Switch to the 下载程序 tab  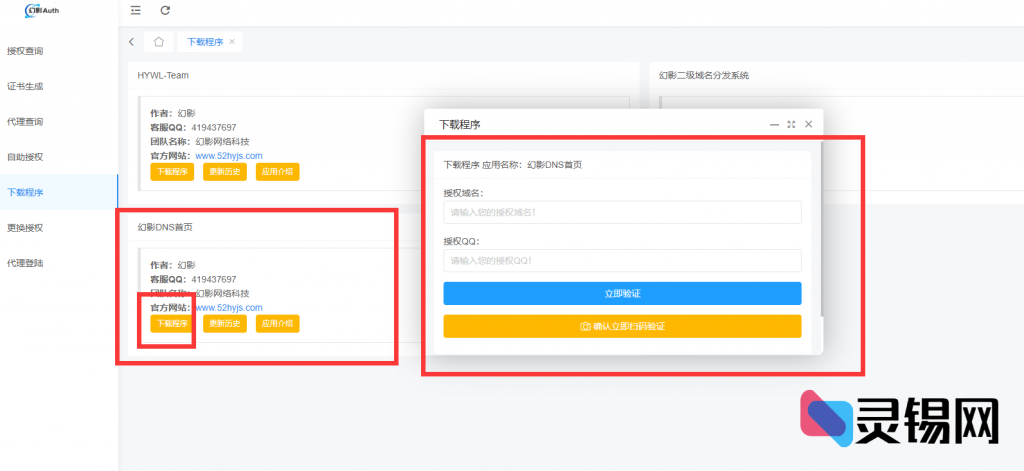click(205, 42)
